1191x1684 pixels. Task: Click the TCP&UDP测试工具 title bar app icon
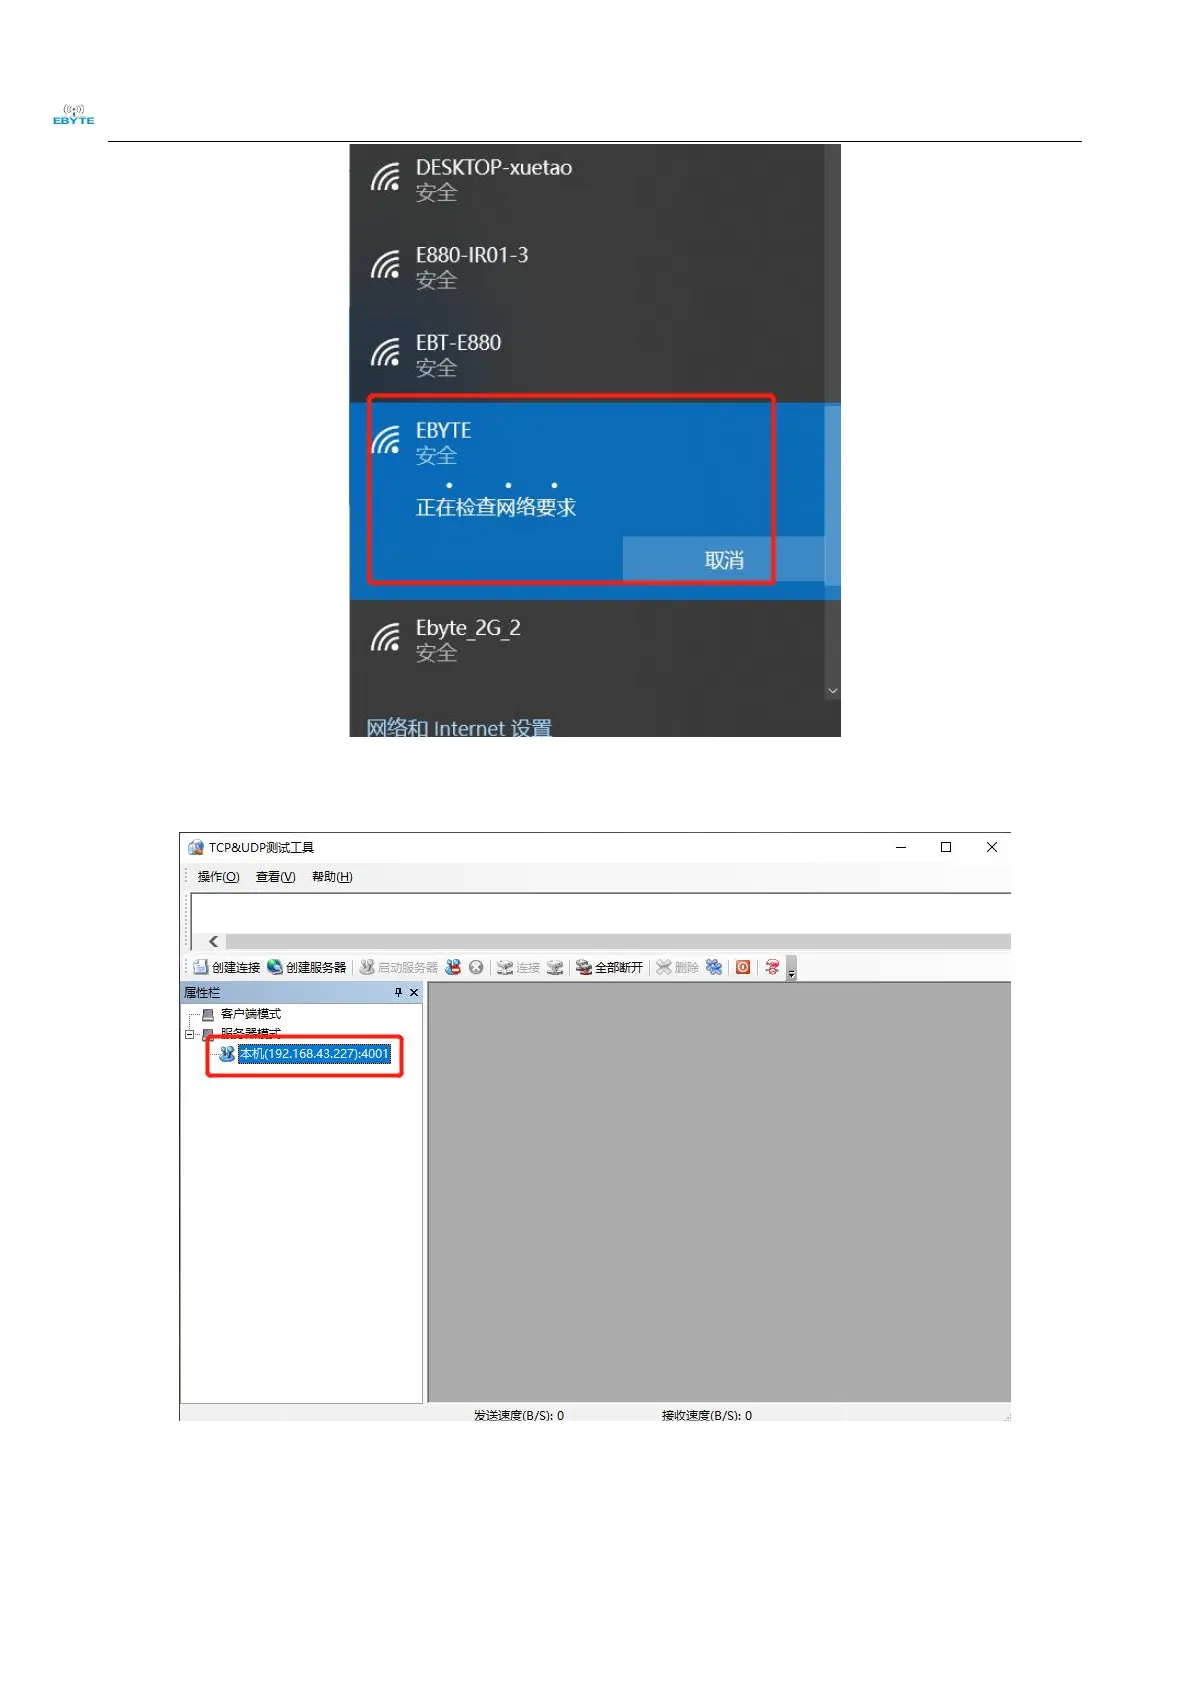(x=195, y=847)
